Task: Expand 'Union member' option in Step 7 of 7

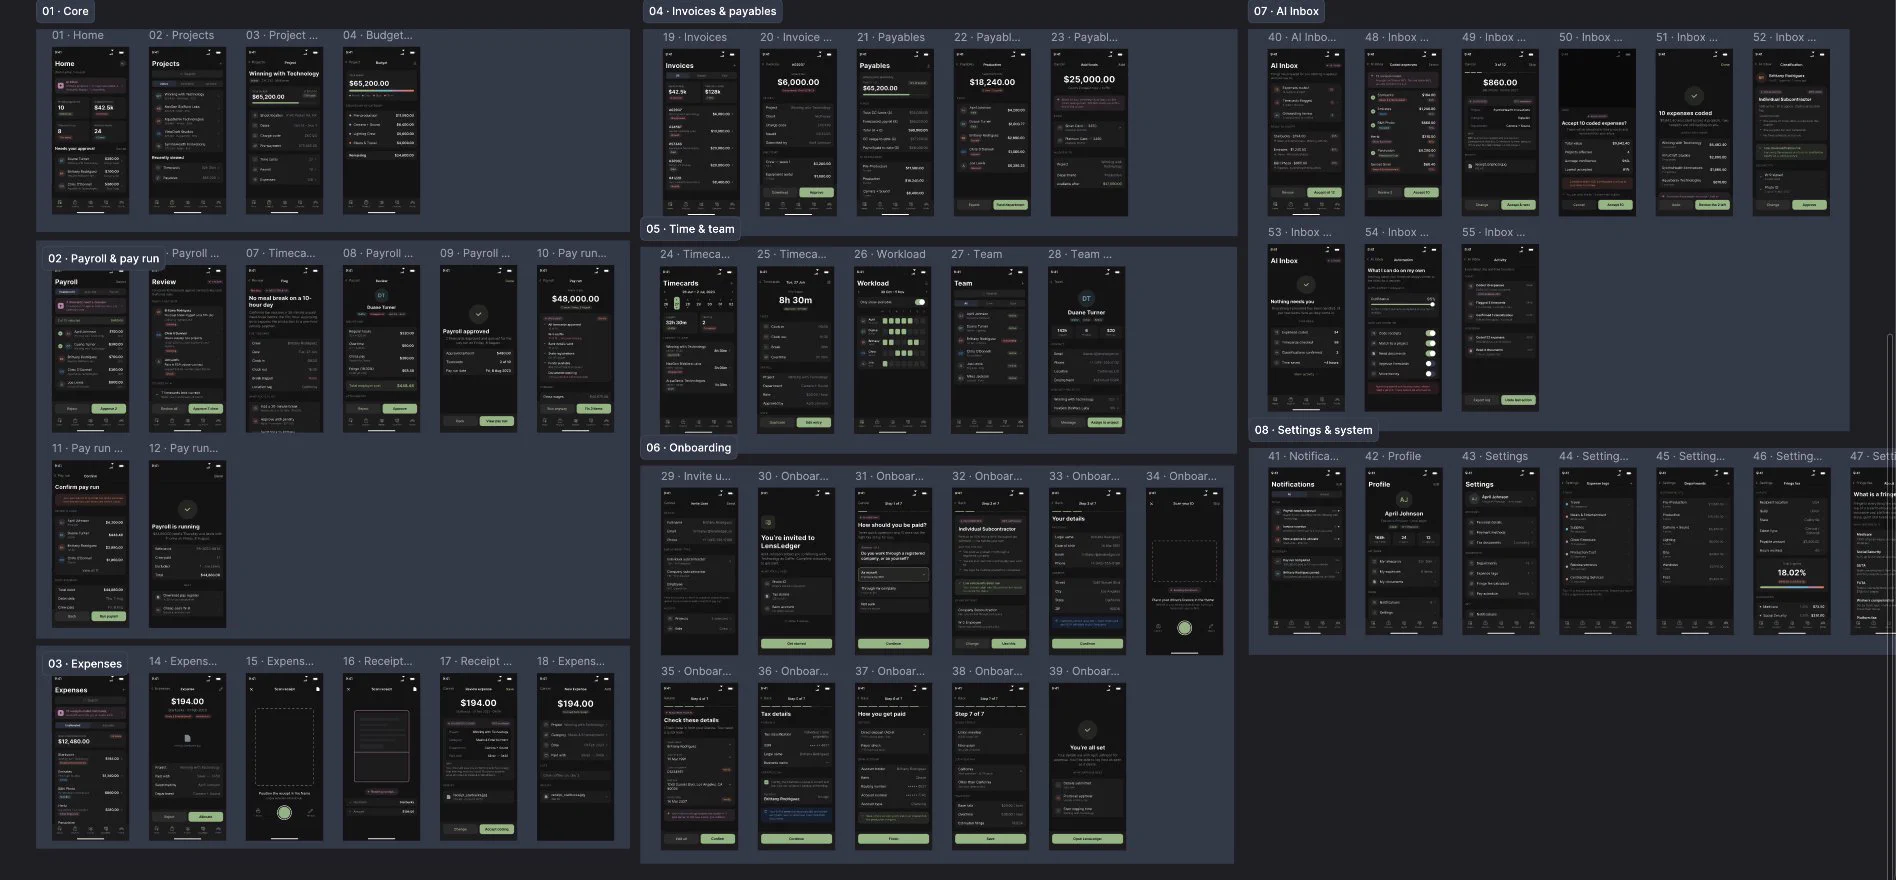Action: [x=990, y=733]
